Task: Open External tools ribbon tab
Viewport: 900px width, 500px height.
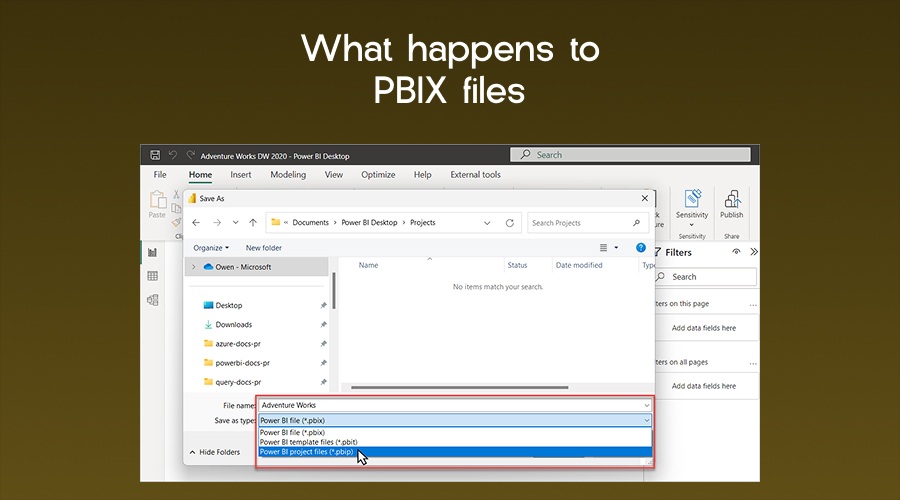Action: pos(475,175)
